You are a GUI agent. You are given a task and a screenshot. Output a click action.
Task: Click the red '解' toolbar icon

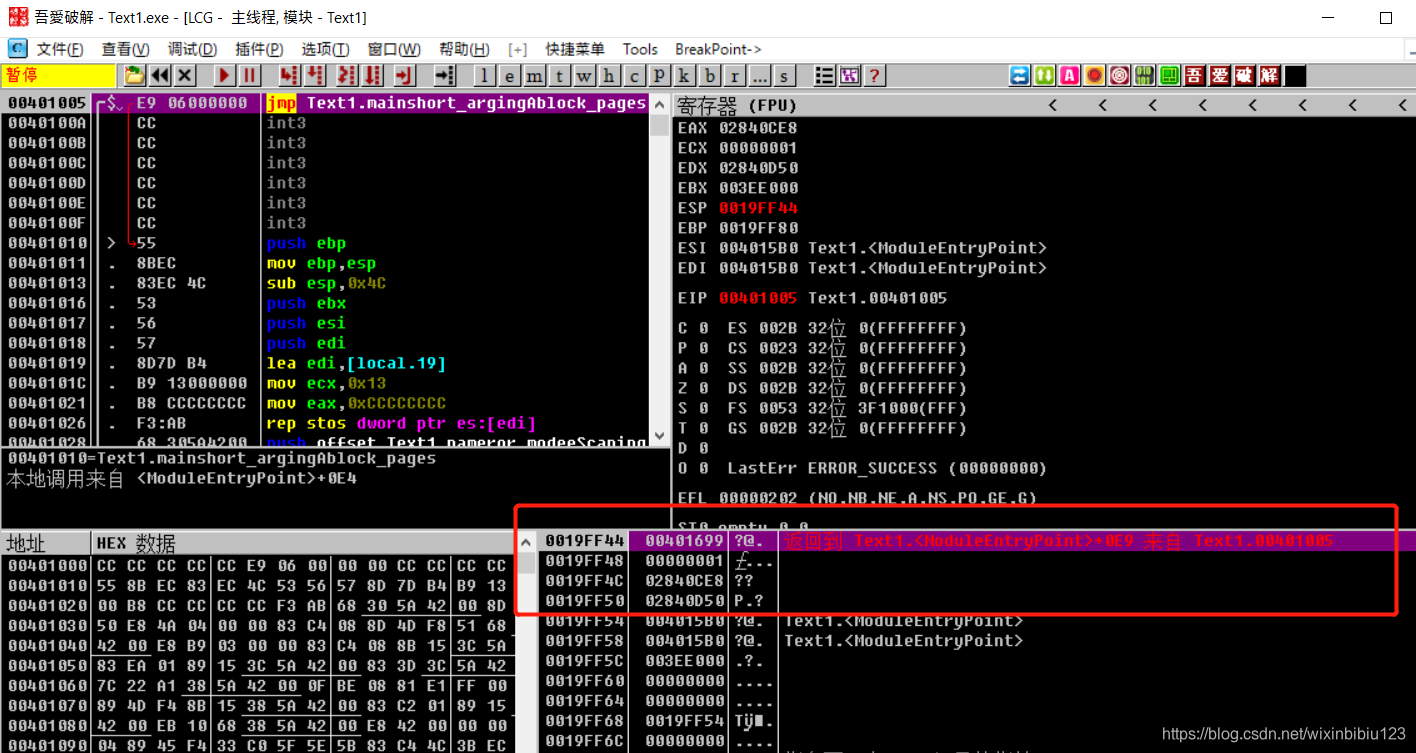click(1270, 76)
